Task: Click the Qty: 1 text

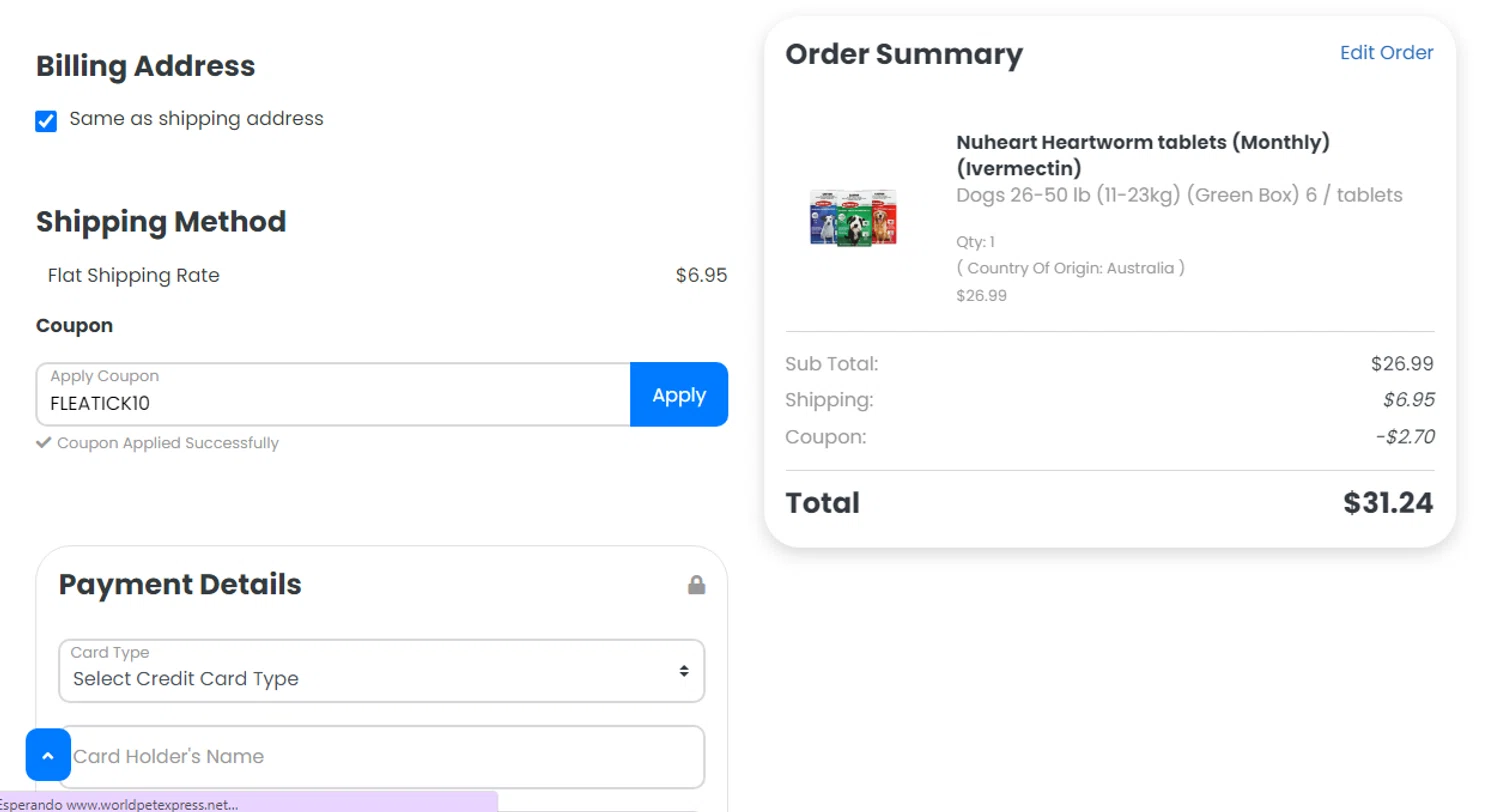Action: click(x=976, y=242)
